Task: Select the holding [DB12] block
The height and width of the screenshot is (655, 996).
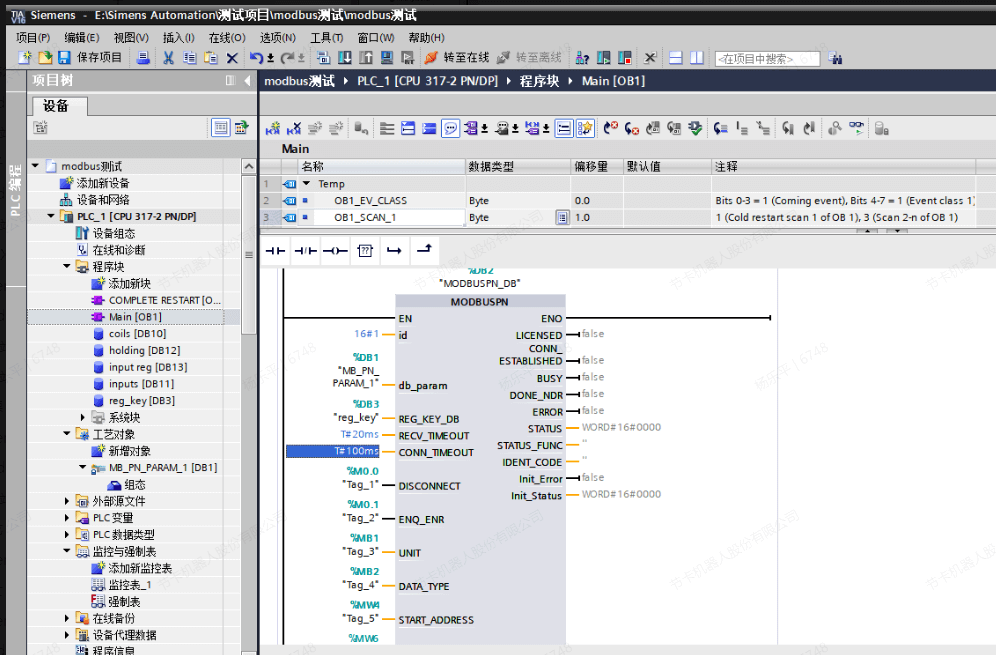Action: pos(144,351)
